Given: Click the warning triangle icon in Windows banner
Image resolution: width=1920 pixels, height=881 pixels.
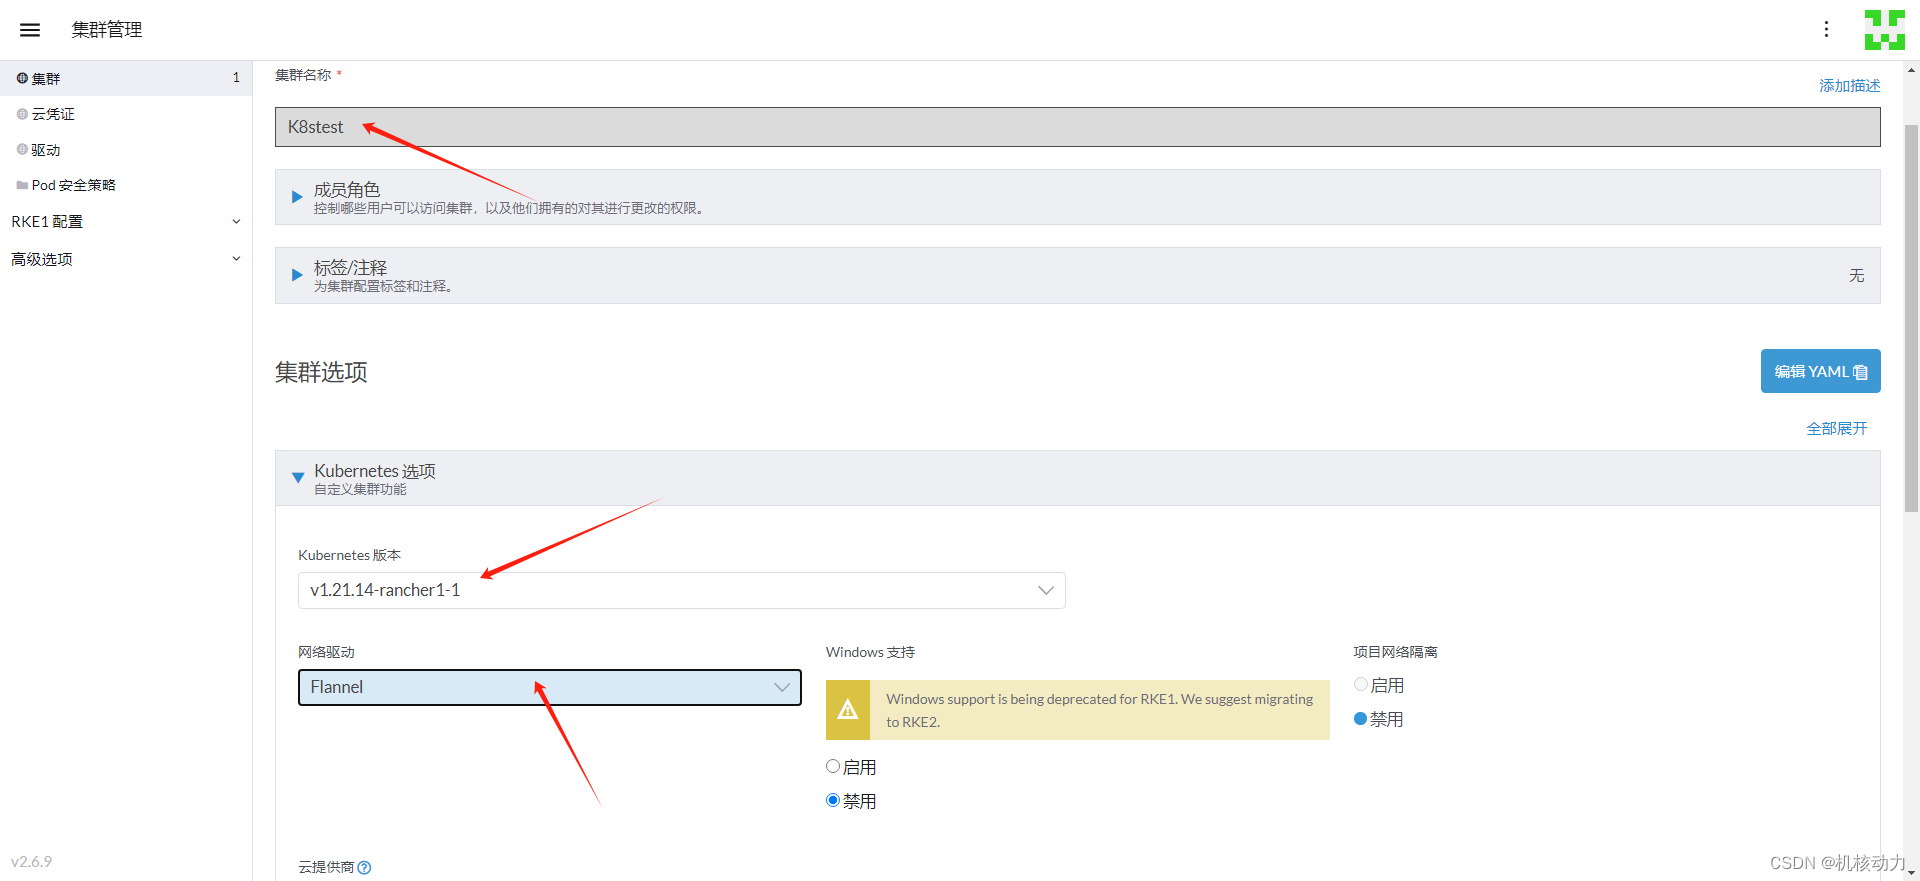Looking at the screenshot, I should point(848,710).
